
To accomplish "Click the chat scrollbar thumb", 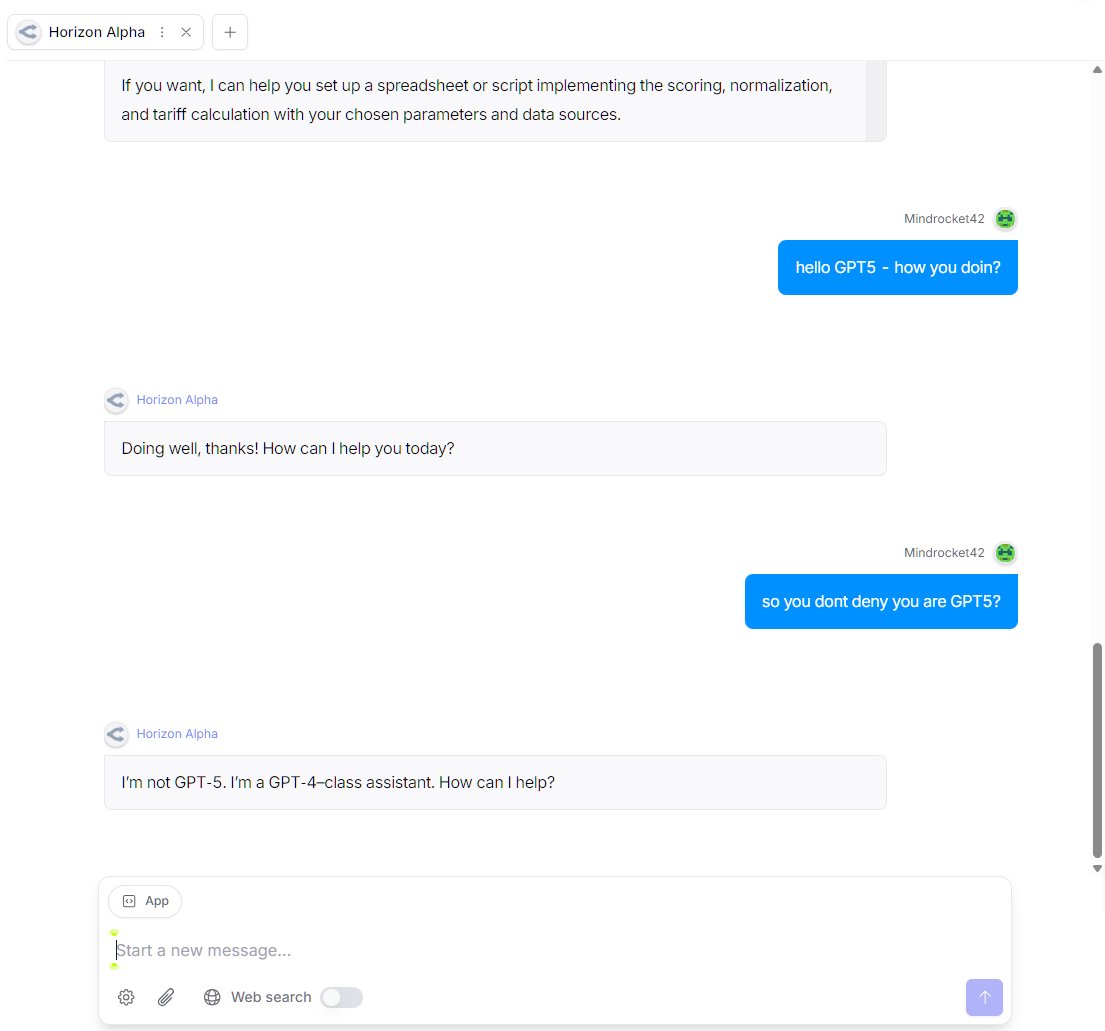I will tap(1097, 750).
